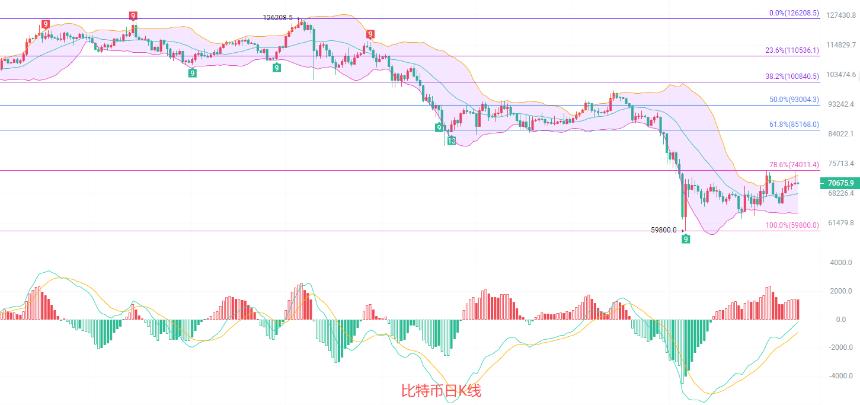The width and height of the screenshot is (860, 405).
Task: Click the rightmost red 9 sell marker
Action: [370, 34]
